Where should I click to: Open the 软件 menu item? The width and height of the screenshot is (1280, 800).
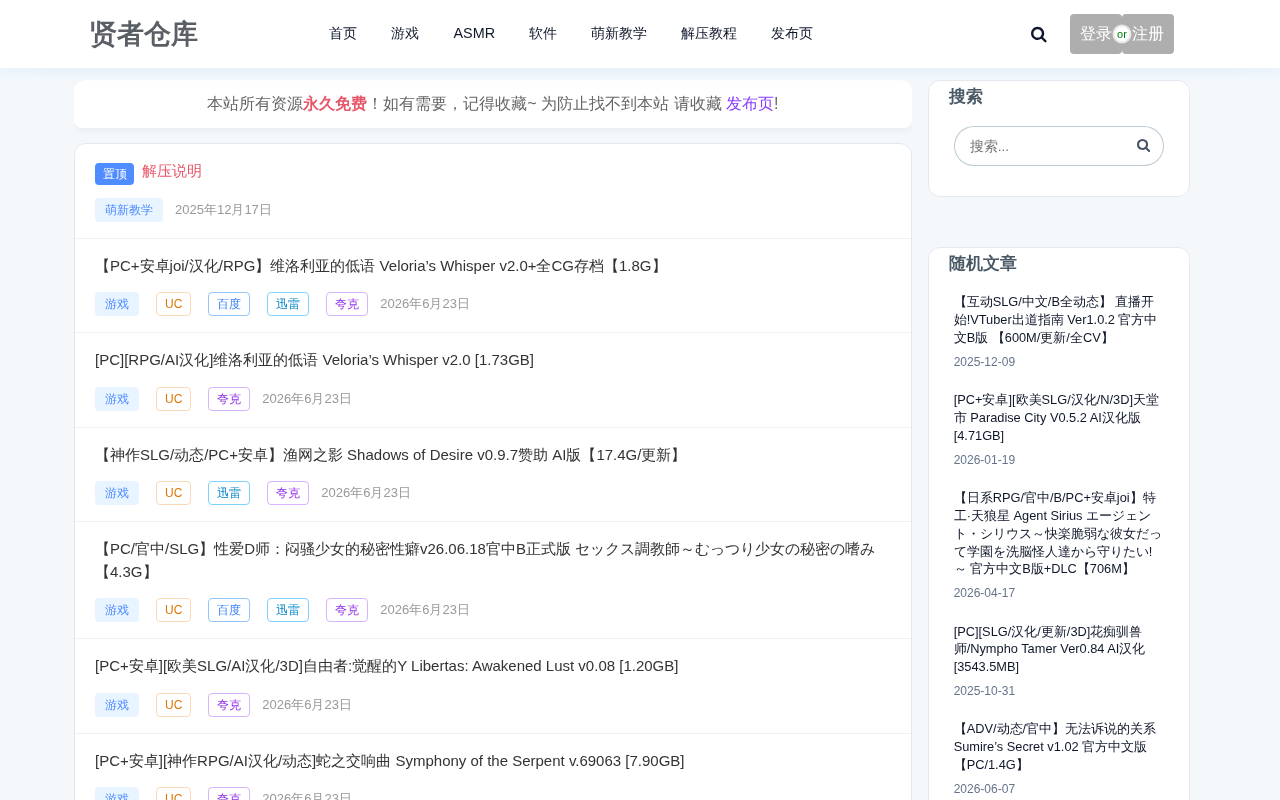543,33
